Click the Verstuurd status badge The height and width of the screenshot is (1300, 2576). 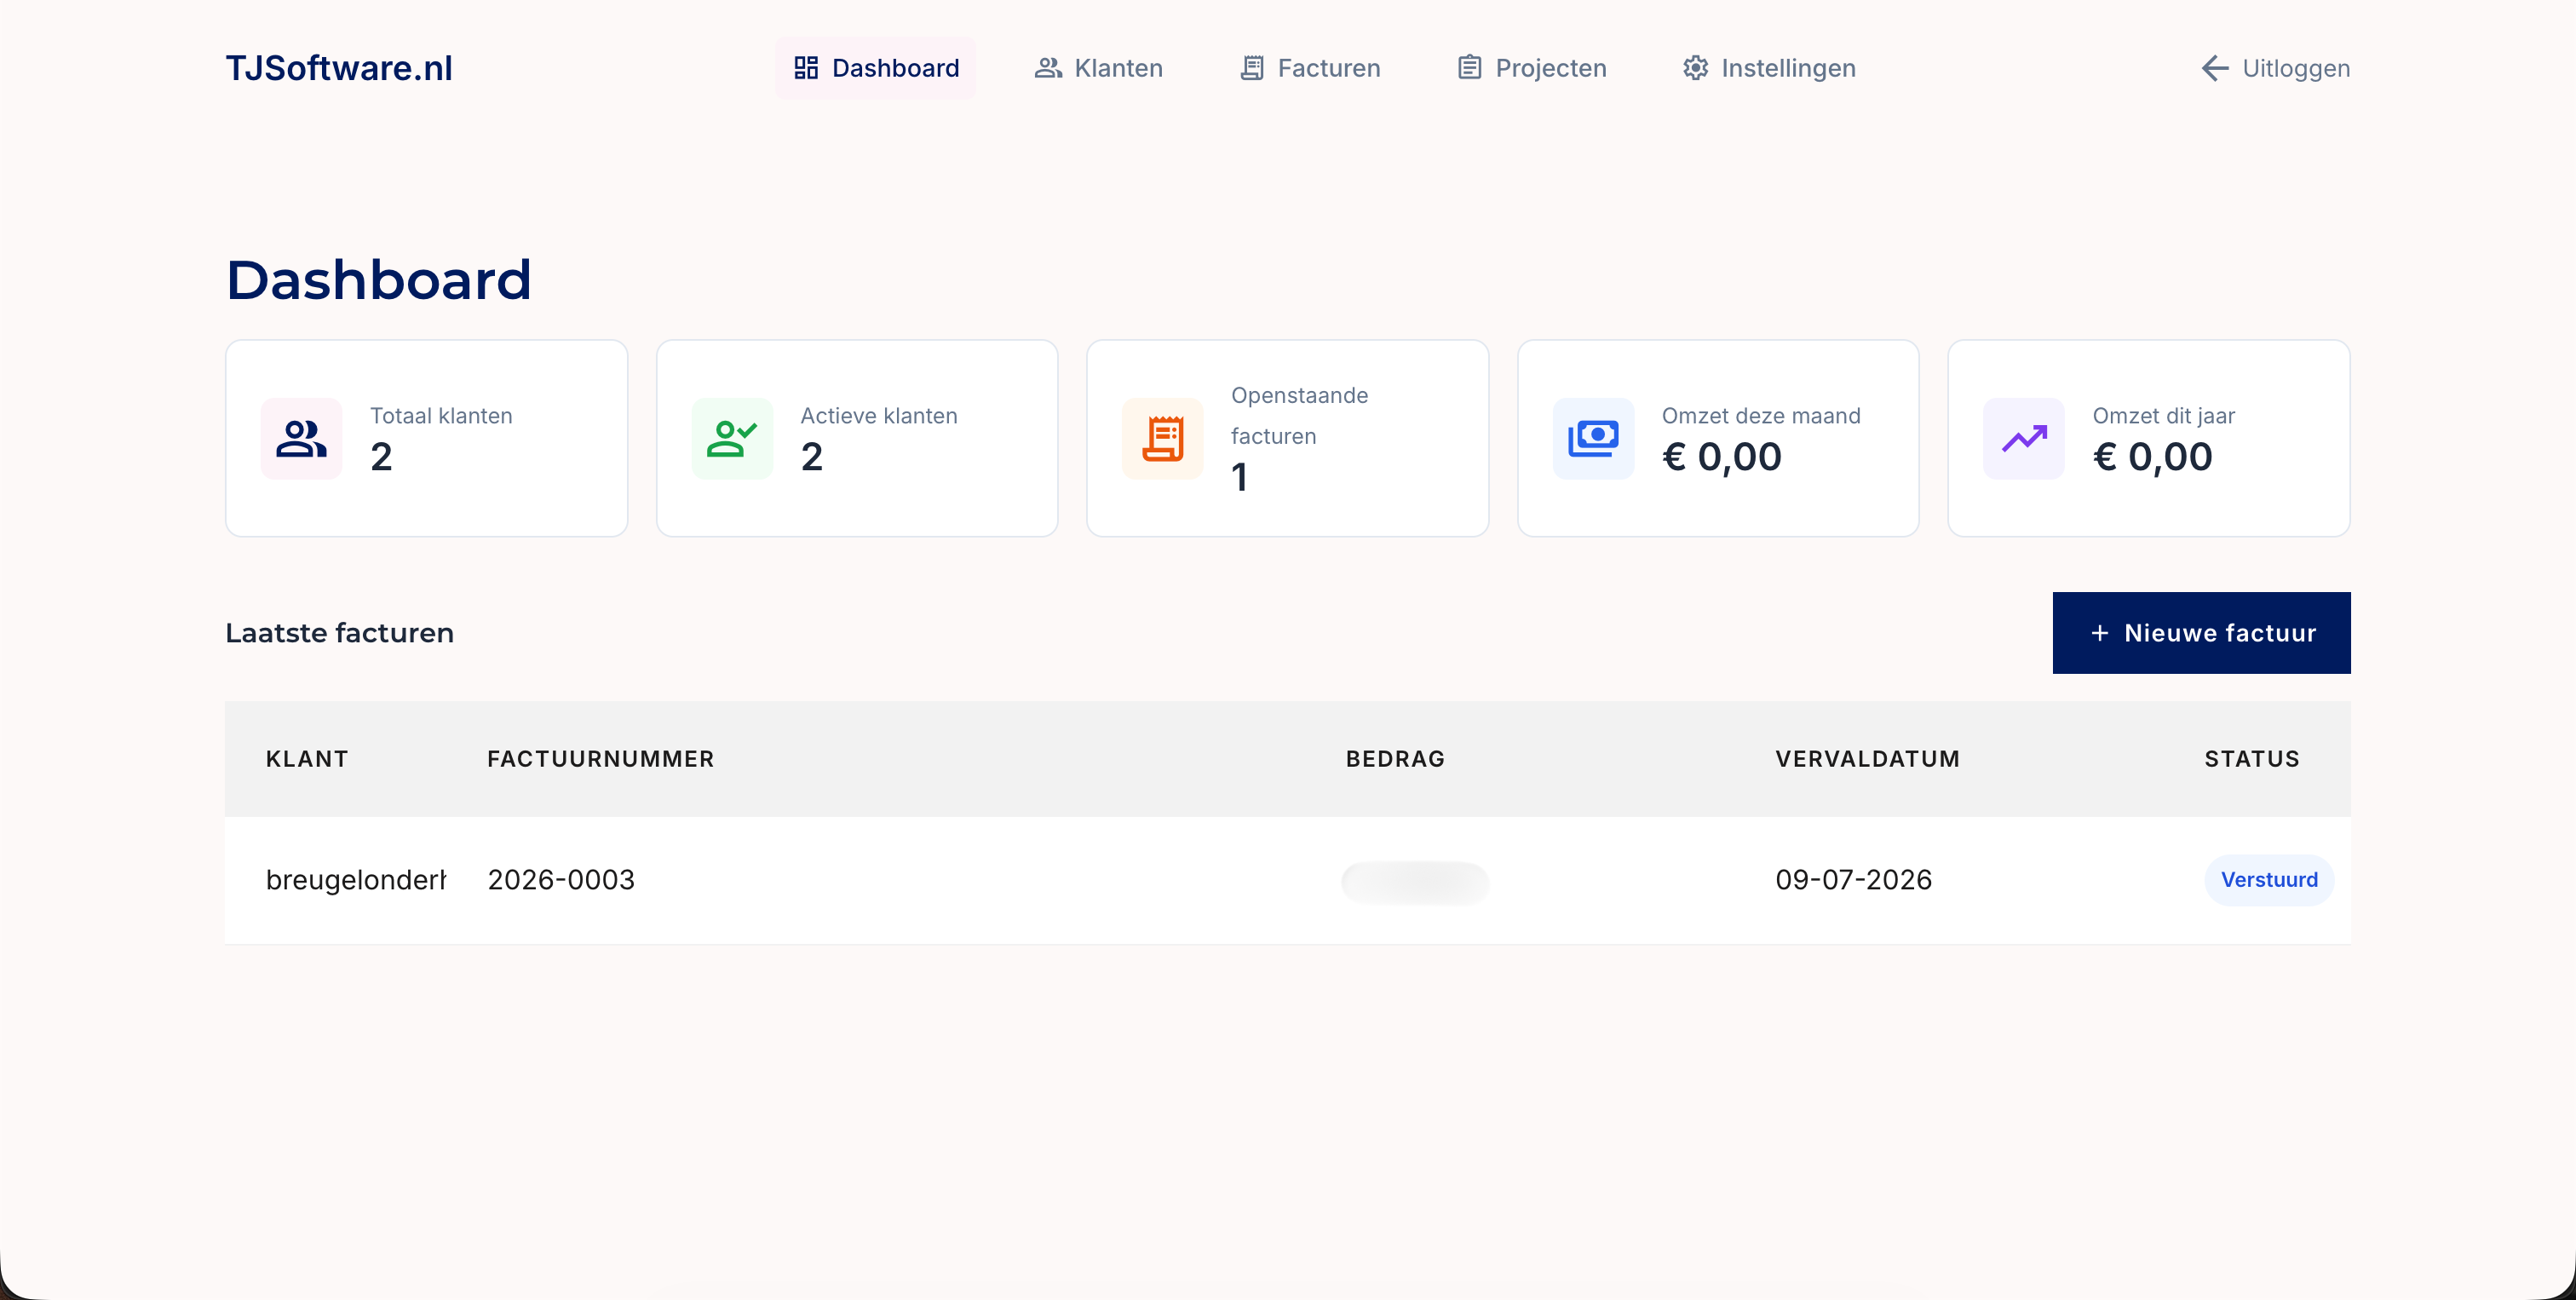2269,880
